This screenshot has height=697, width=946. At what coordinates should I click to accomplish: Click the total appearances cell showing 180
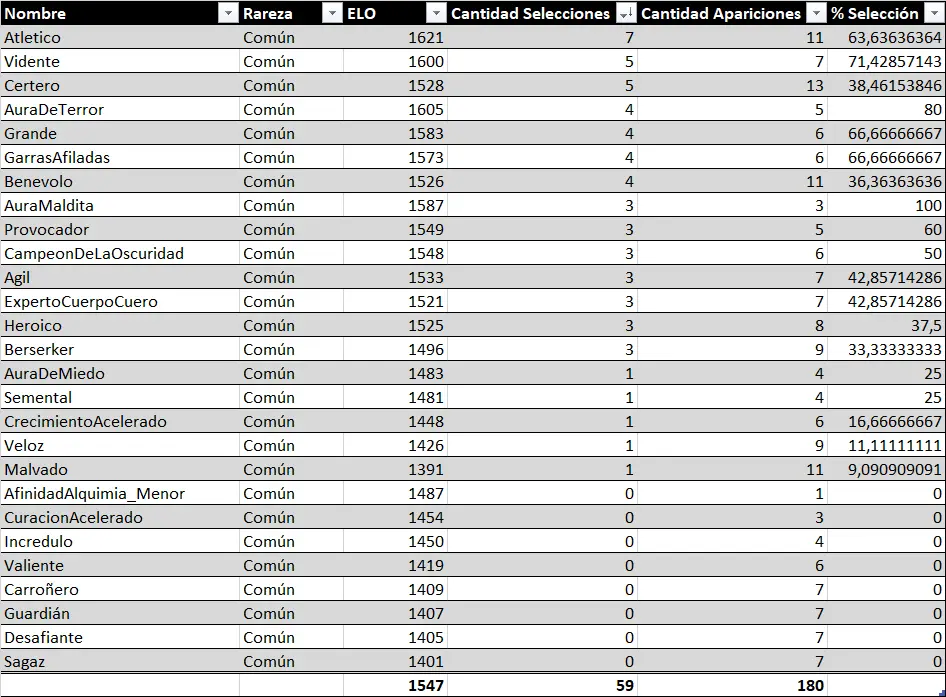[732, 685]
